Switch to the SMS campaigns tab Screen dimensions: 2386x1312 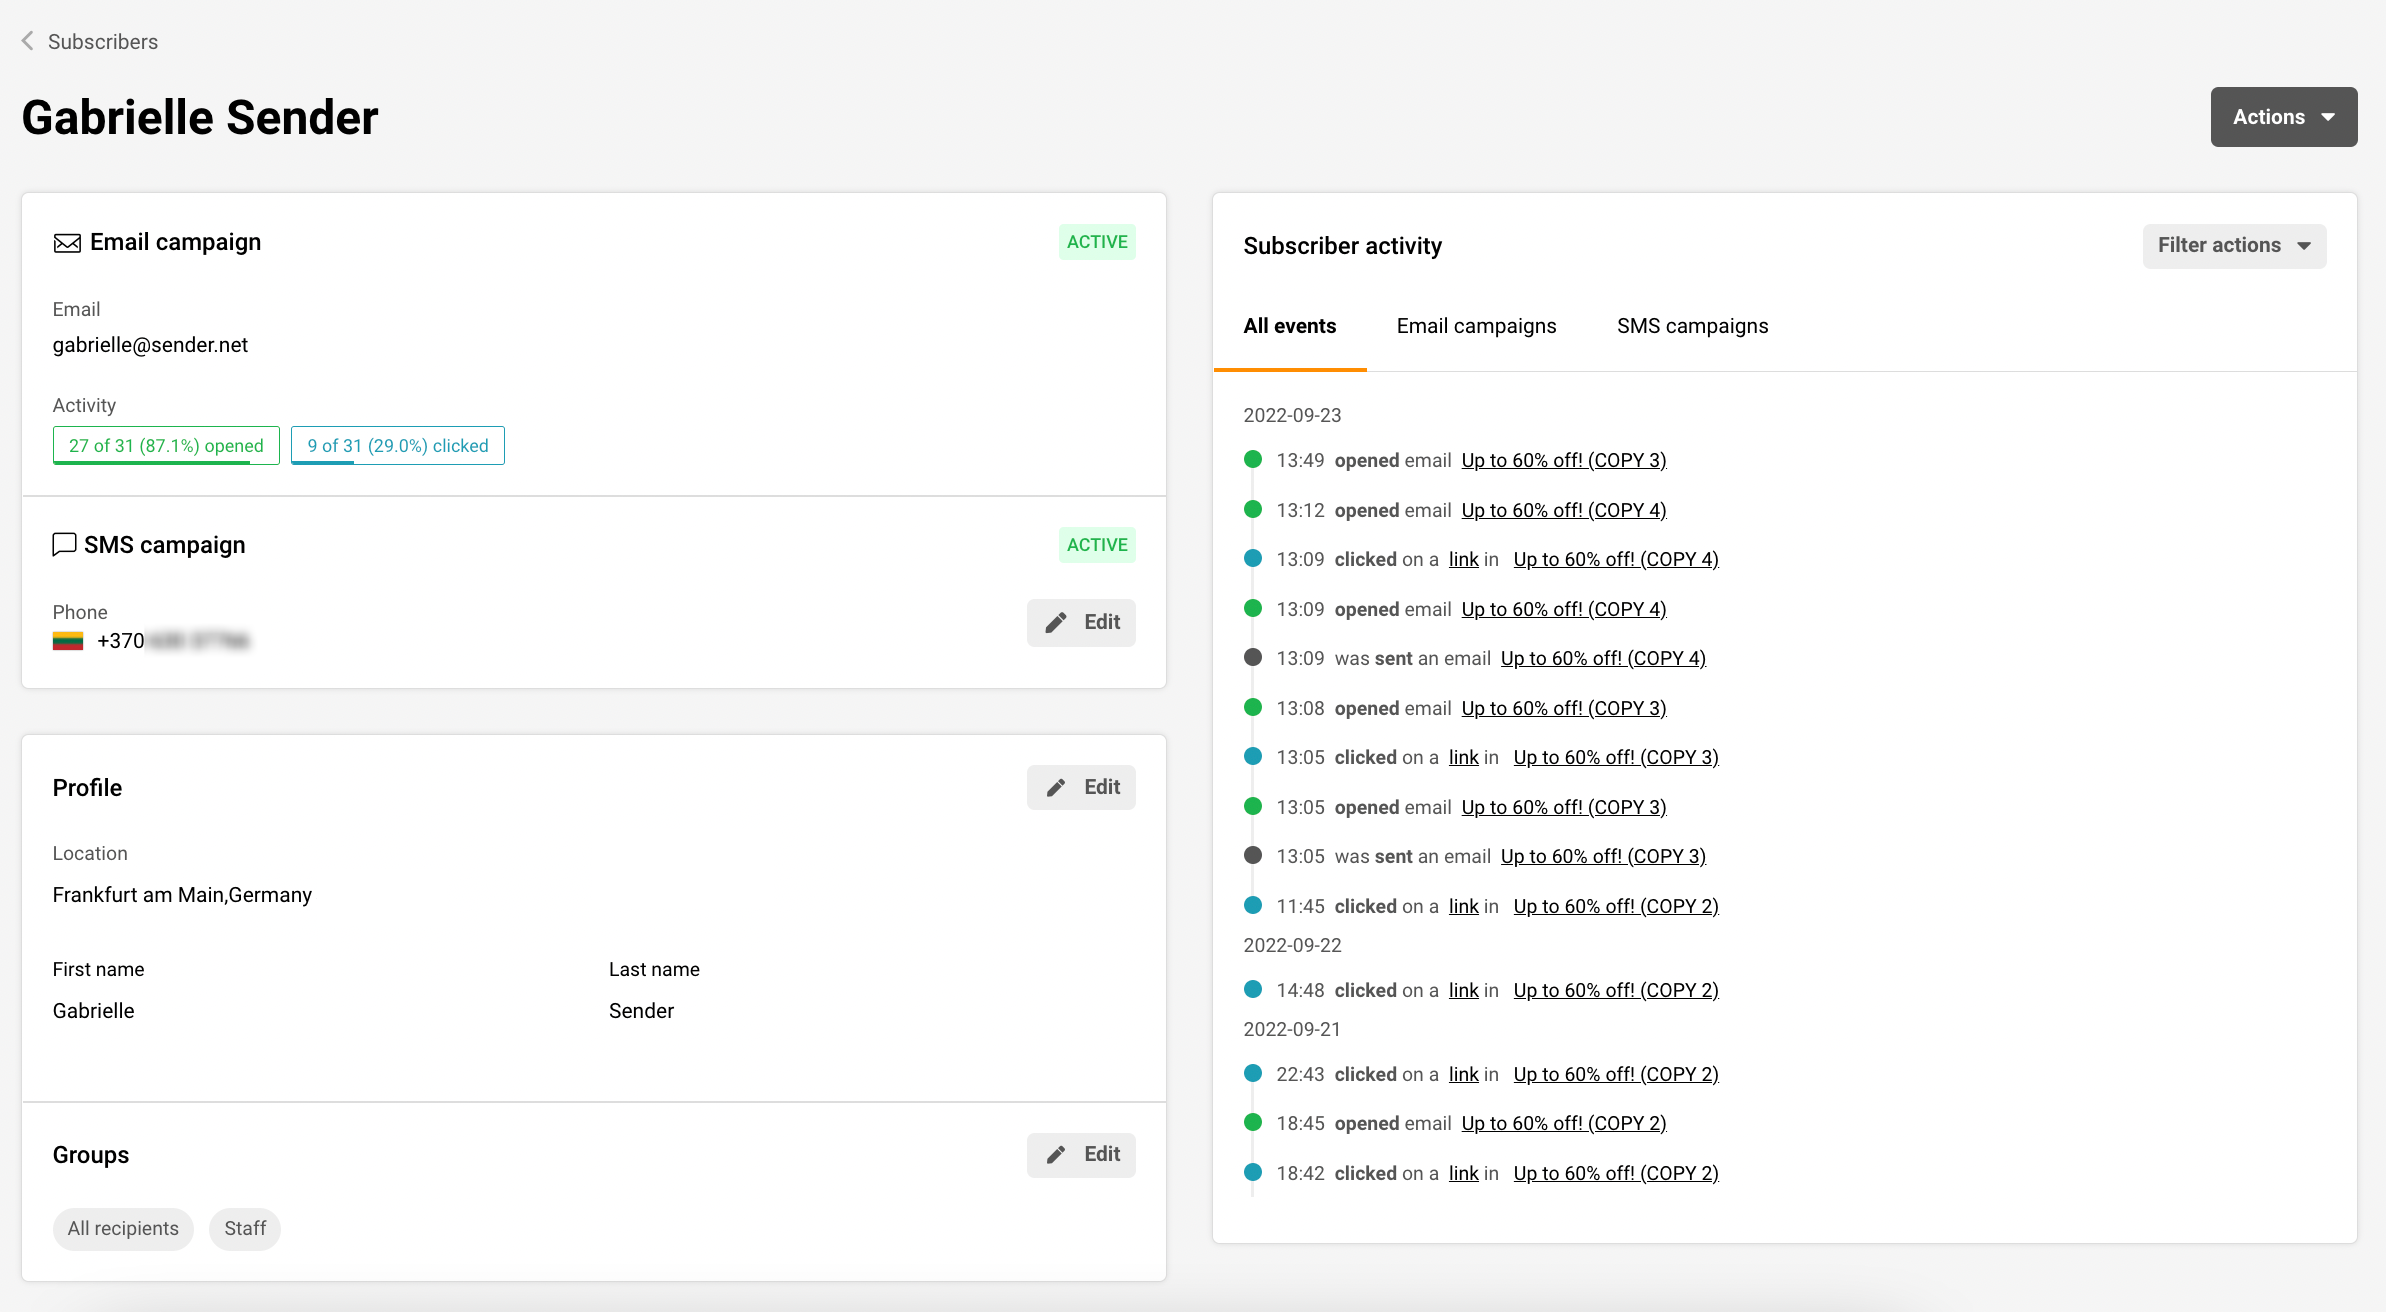(x=1692, y=326)
